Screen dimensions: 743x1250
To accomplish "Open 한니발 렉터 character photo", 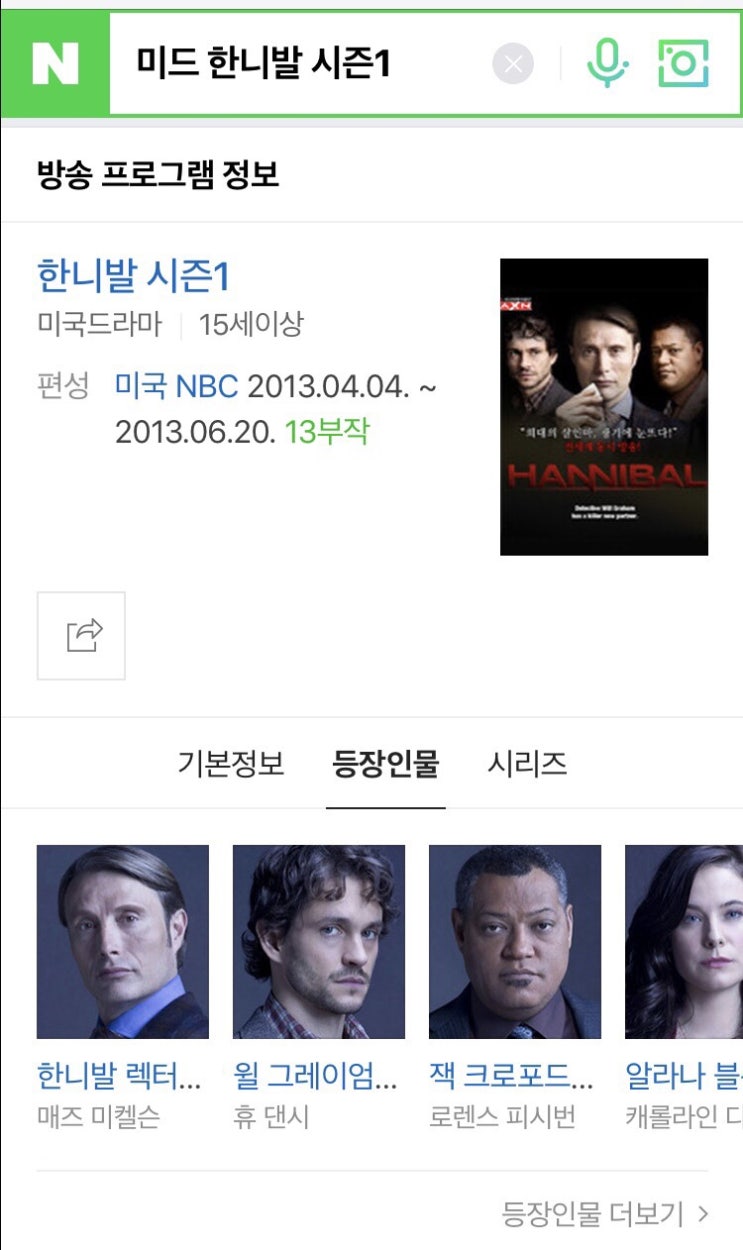I will pyautogui.click(x=123, y=942).
